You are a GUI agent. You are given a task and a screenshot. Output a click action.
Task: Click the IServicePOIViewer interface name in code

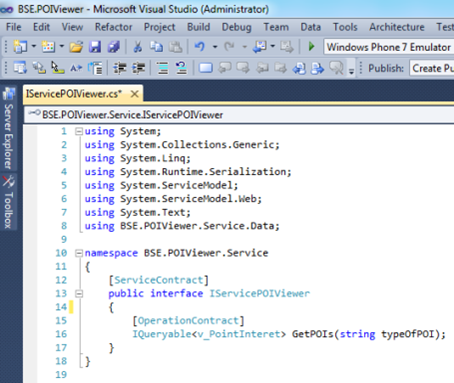(x=260, y=294)
